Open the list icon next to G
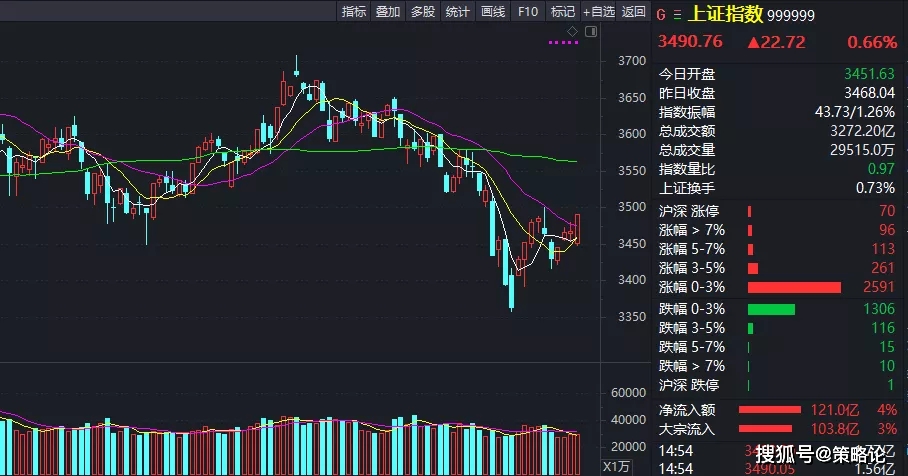Screen dimensions: 908x476 coord(676,14)
